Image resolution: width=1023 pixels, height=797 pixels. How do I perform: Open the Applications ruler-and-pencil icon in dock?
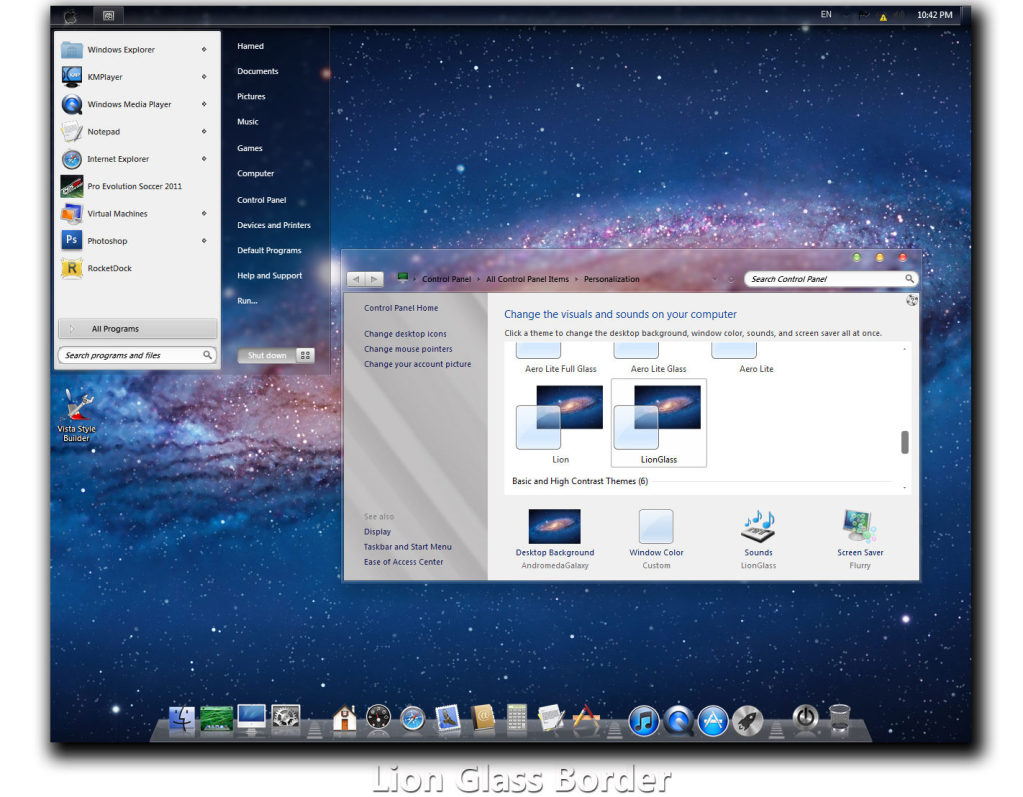[586, 717]
